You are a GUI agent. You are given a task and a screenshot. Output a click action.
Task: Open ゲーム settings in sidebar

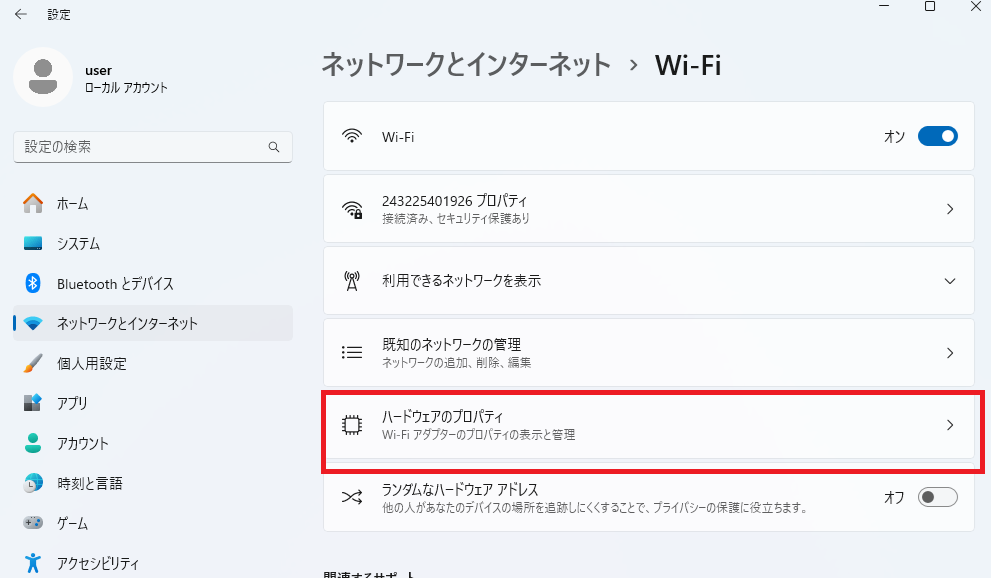pyautogui.click(x=72, y=524)
